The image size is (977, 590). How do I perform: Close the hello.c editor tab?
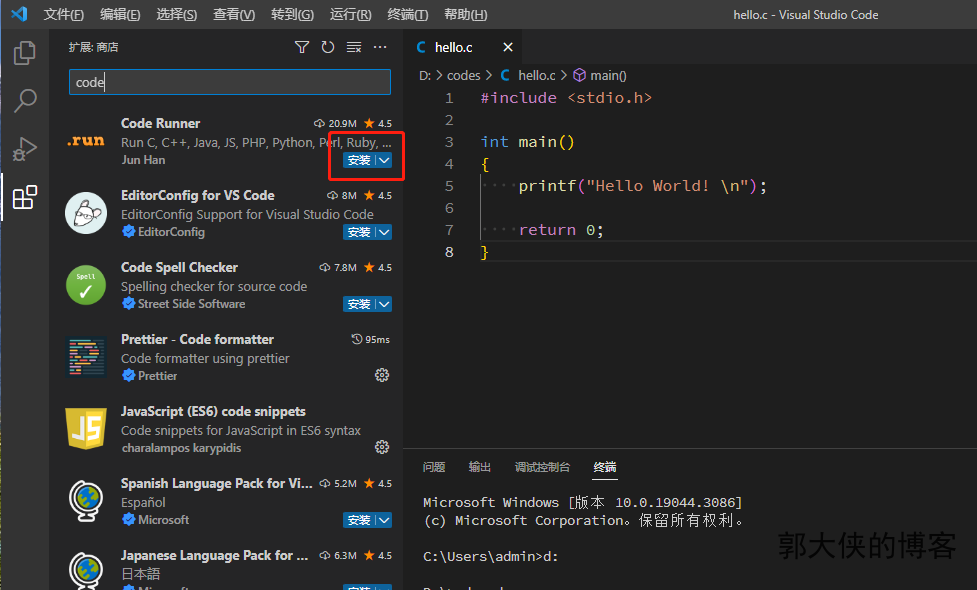pyautogui.click(x=508, y=47)
